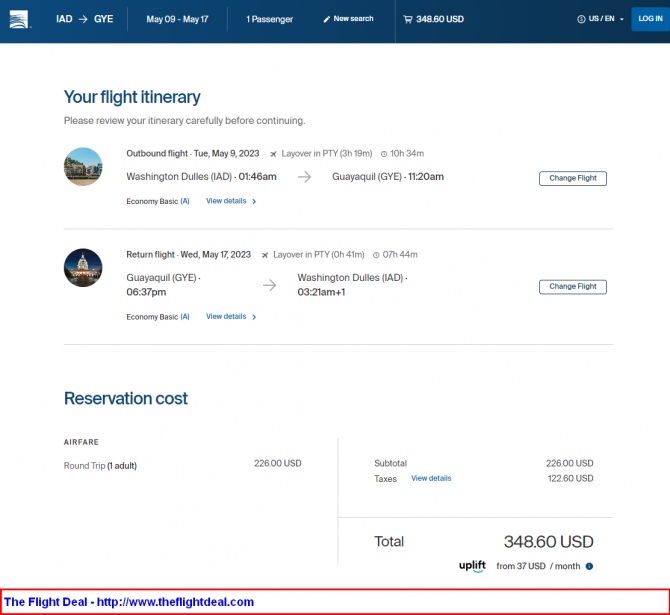Viewport: 670px width, 615px height.
Task: Open the 1 Passenger selector
Action: [270, 19]
